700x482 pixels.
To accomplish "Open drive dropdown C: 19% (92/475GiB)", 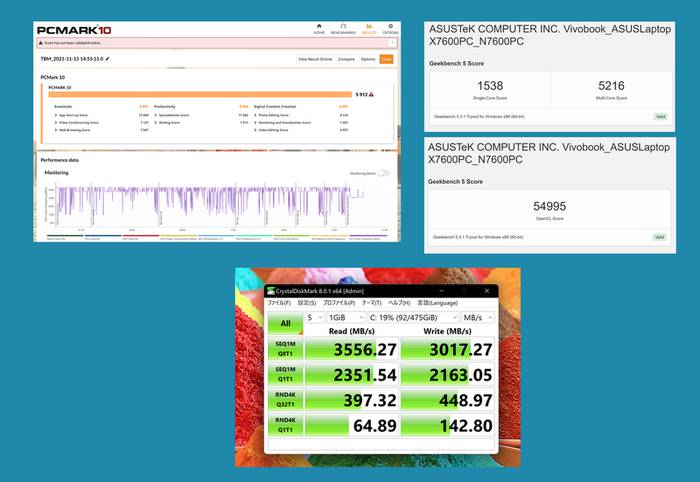I will pyautogui.click(x=413, y=317).
